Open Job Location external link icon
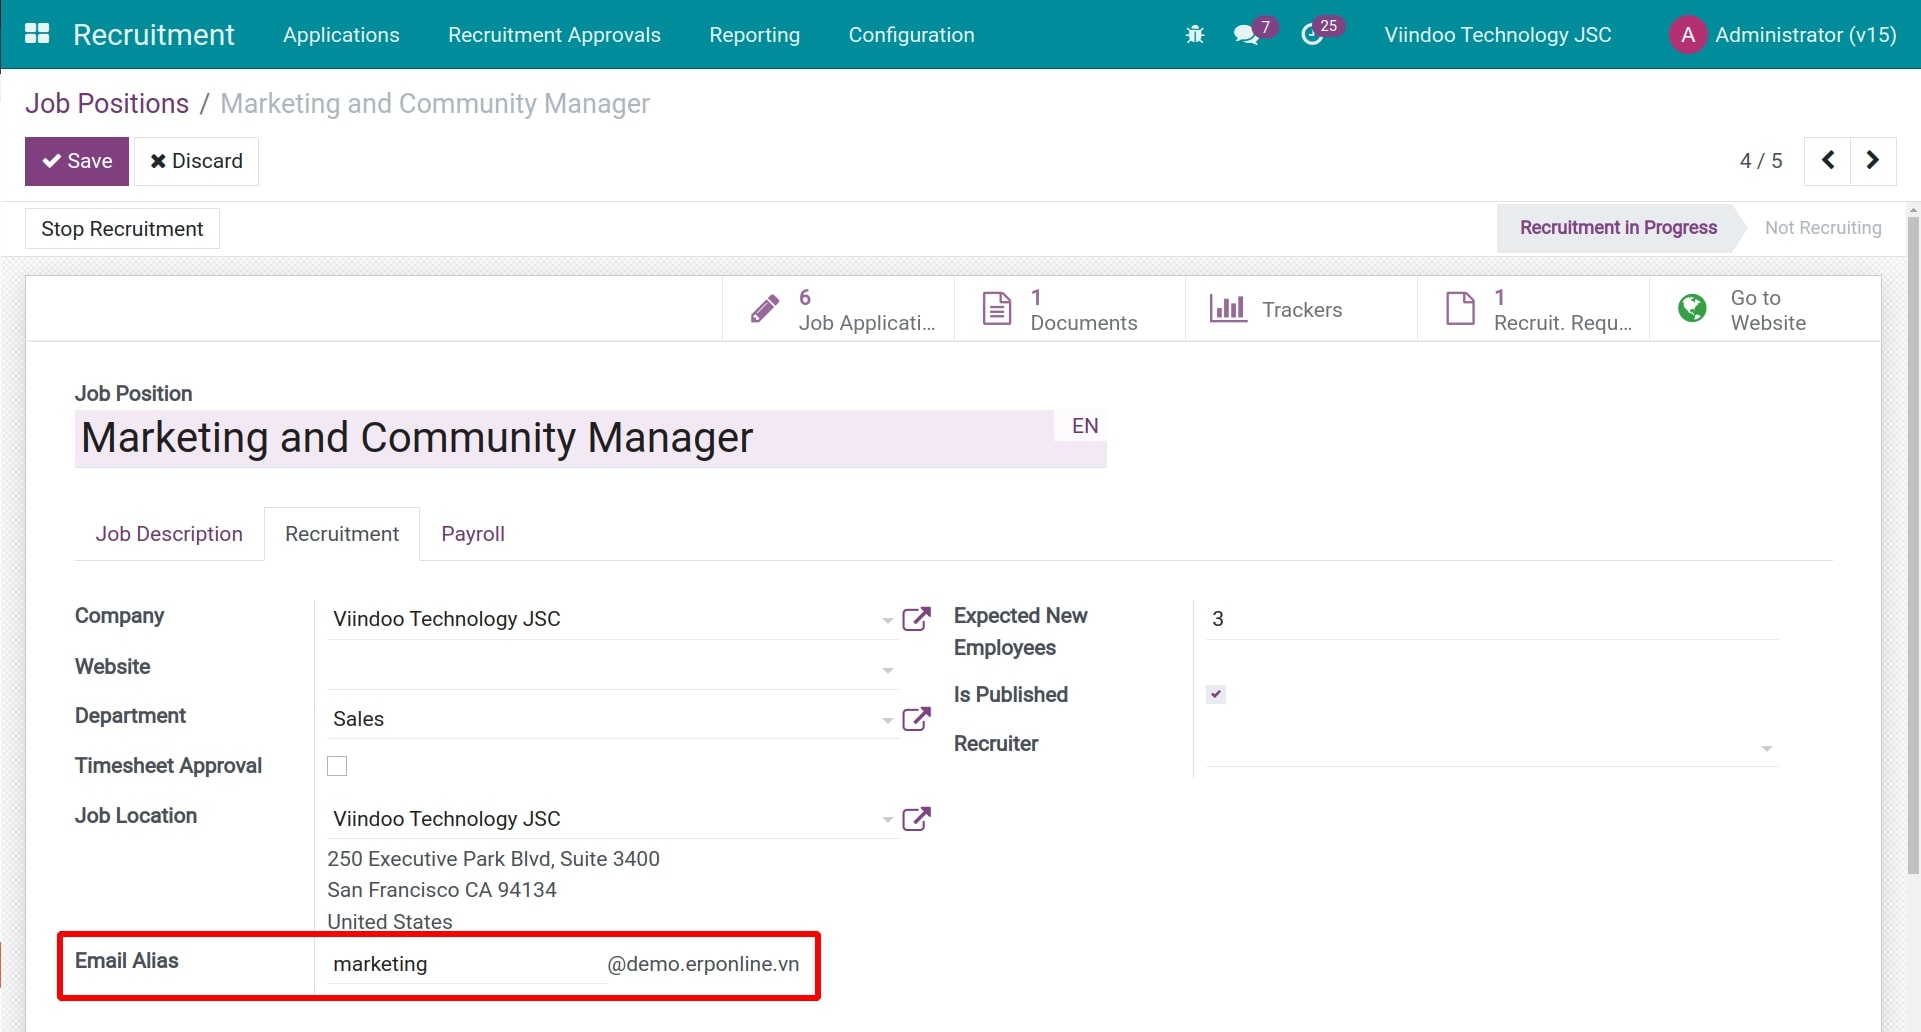Screen dimensions: 1921x1032 (x=916, y=819)
